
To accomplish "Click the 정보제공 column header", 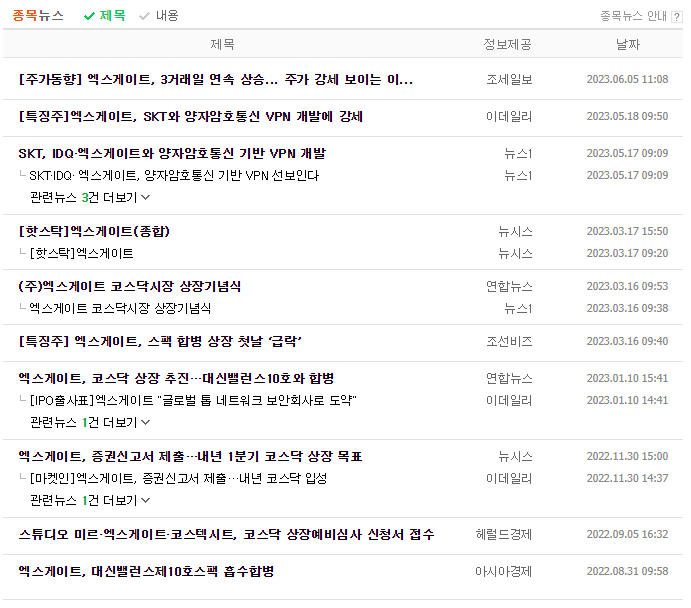I will coord(507,44).
